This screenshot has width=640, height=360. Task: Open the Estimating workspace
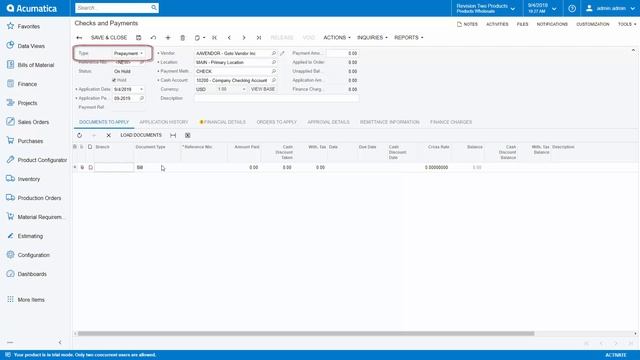tap(30, 236)
